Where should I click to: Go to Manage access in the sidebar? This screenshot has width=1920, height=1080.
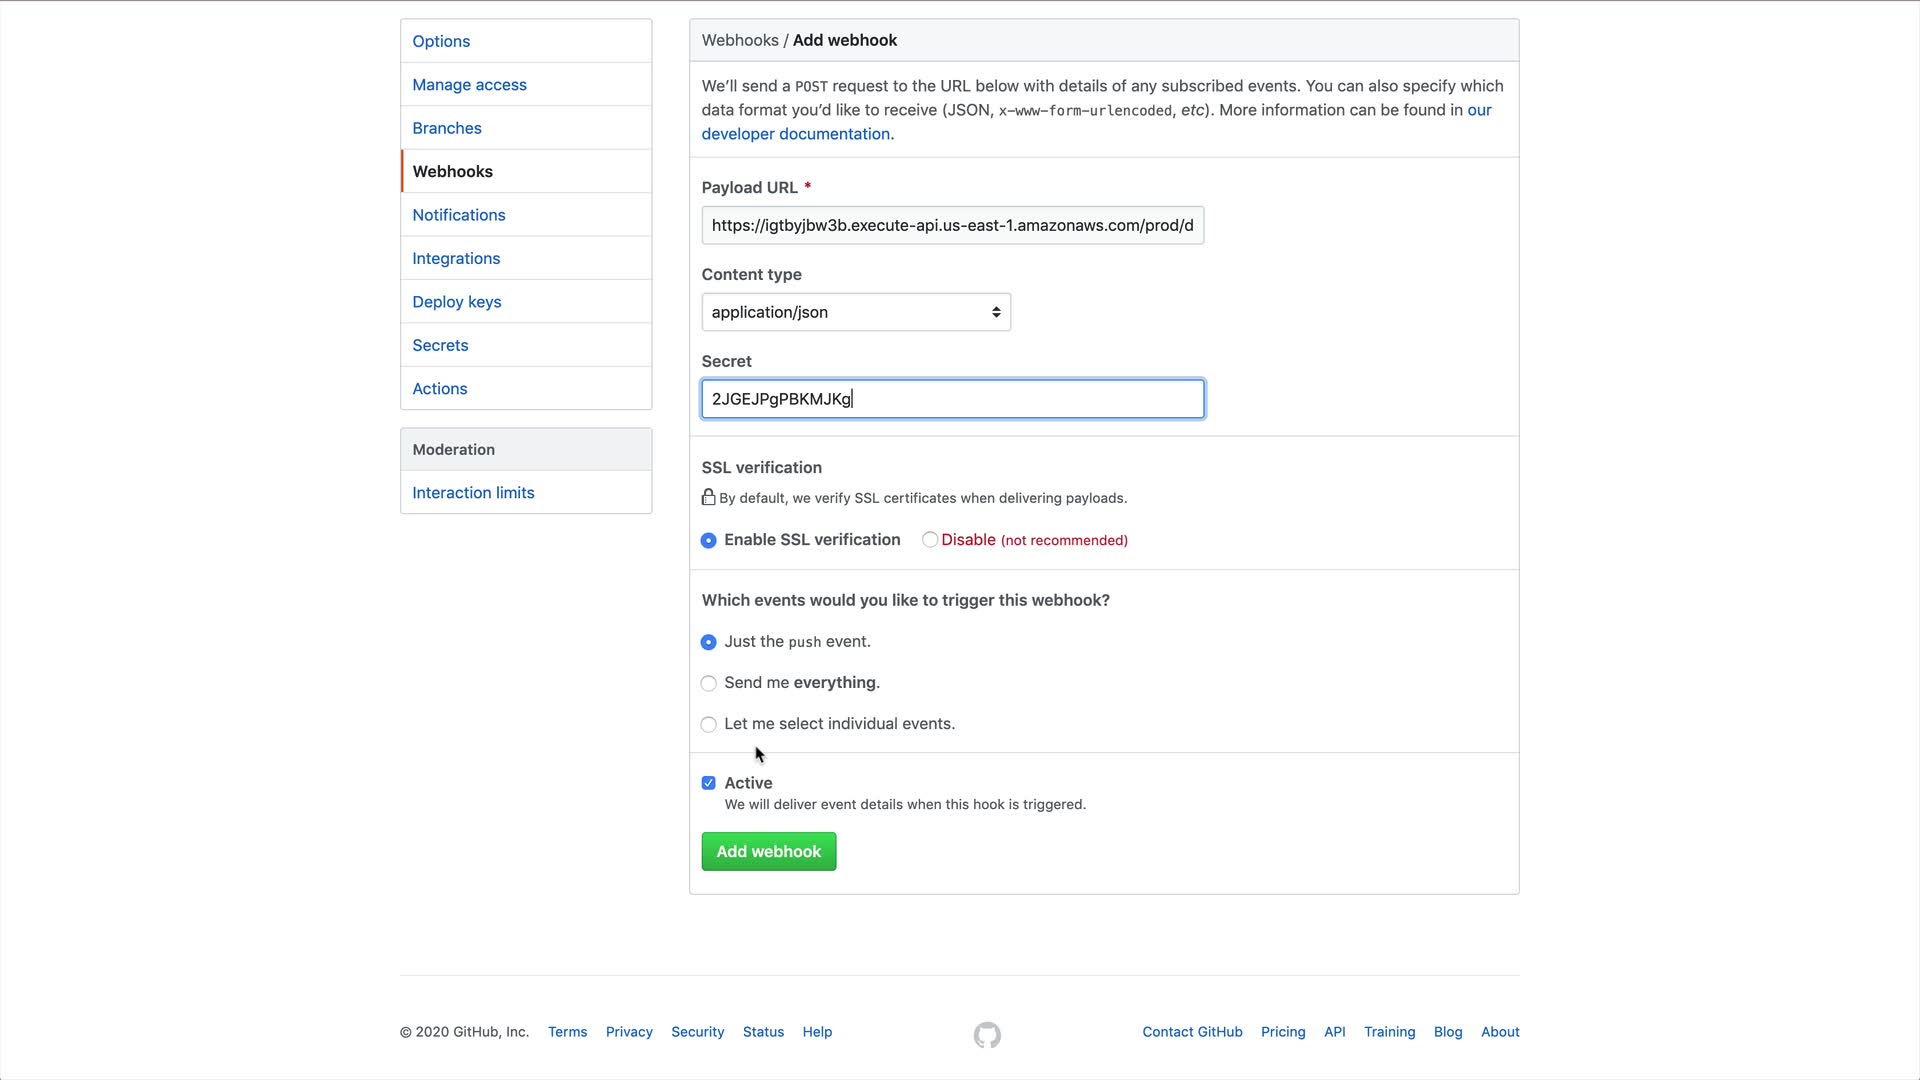click(469, 85)
